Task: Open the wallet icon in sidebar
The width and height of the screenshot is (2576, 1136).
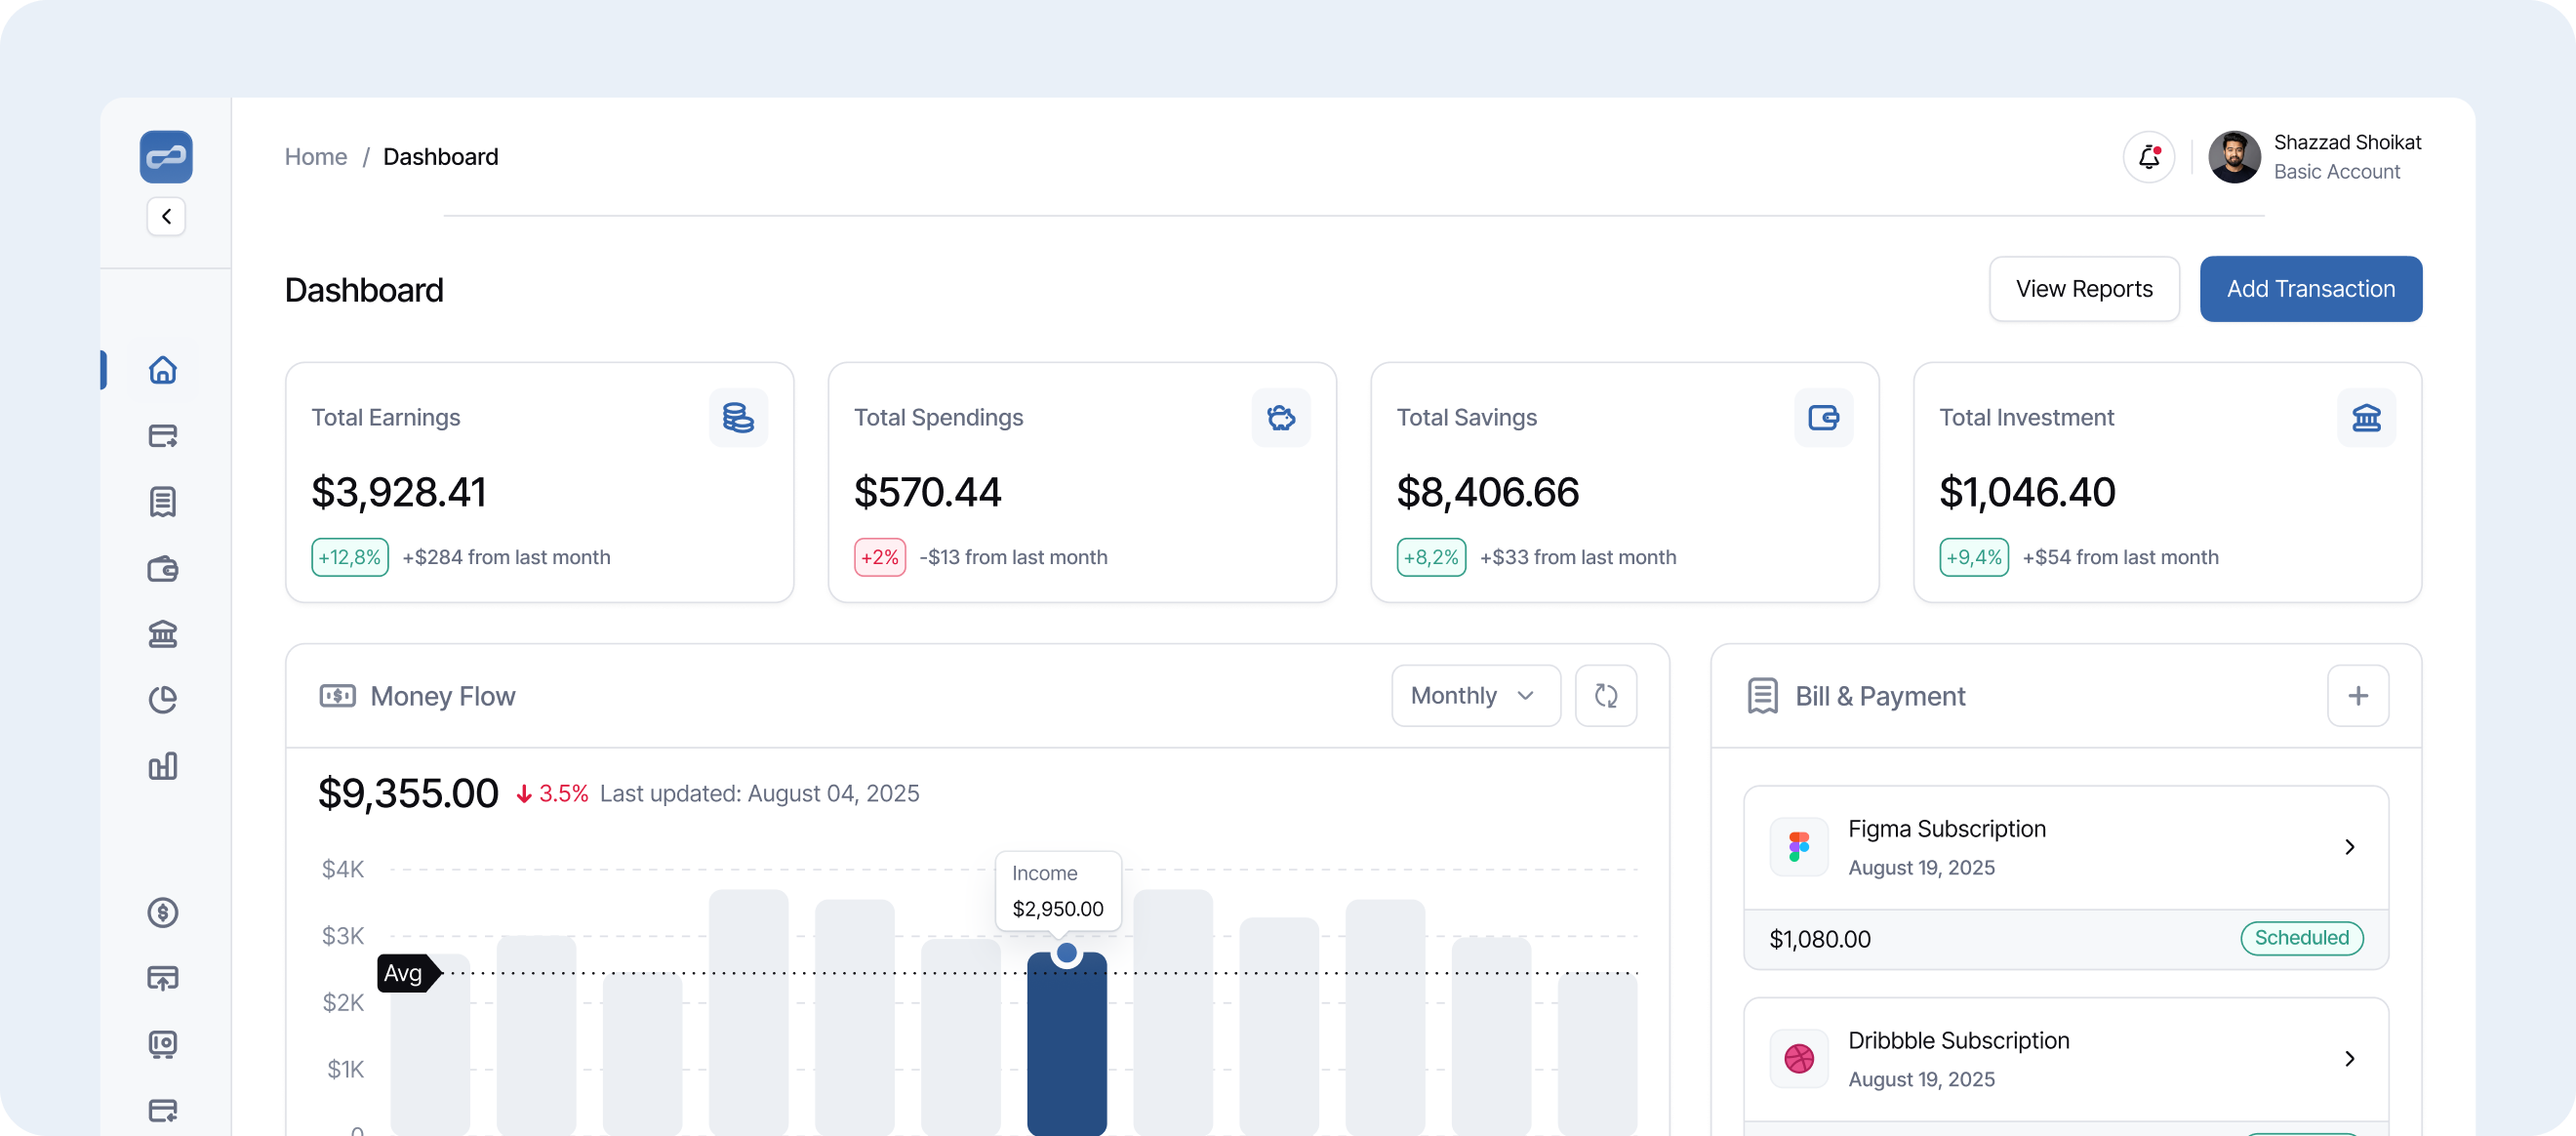Action: [163, 569]
